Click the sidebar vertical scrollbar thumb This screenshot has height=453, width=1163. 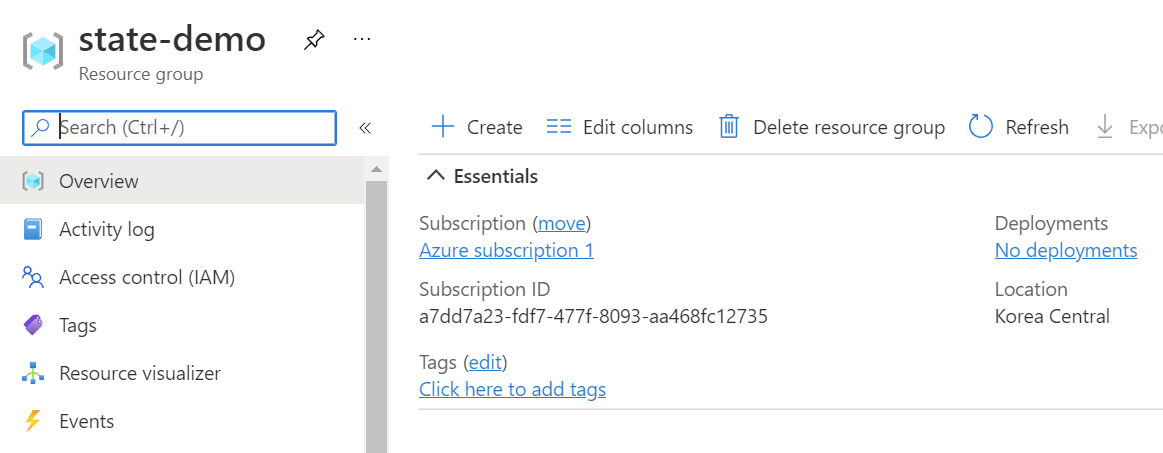[x=376, y=317]
